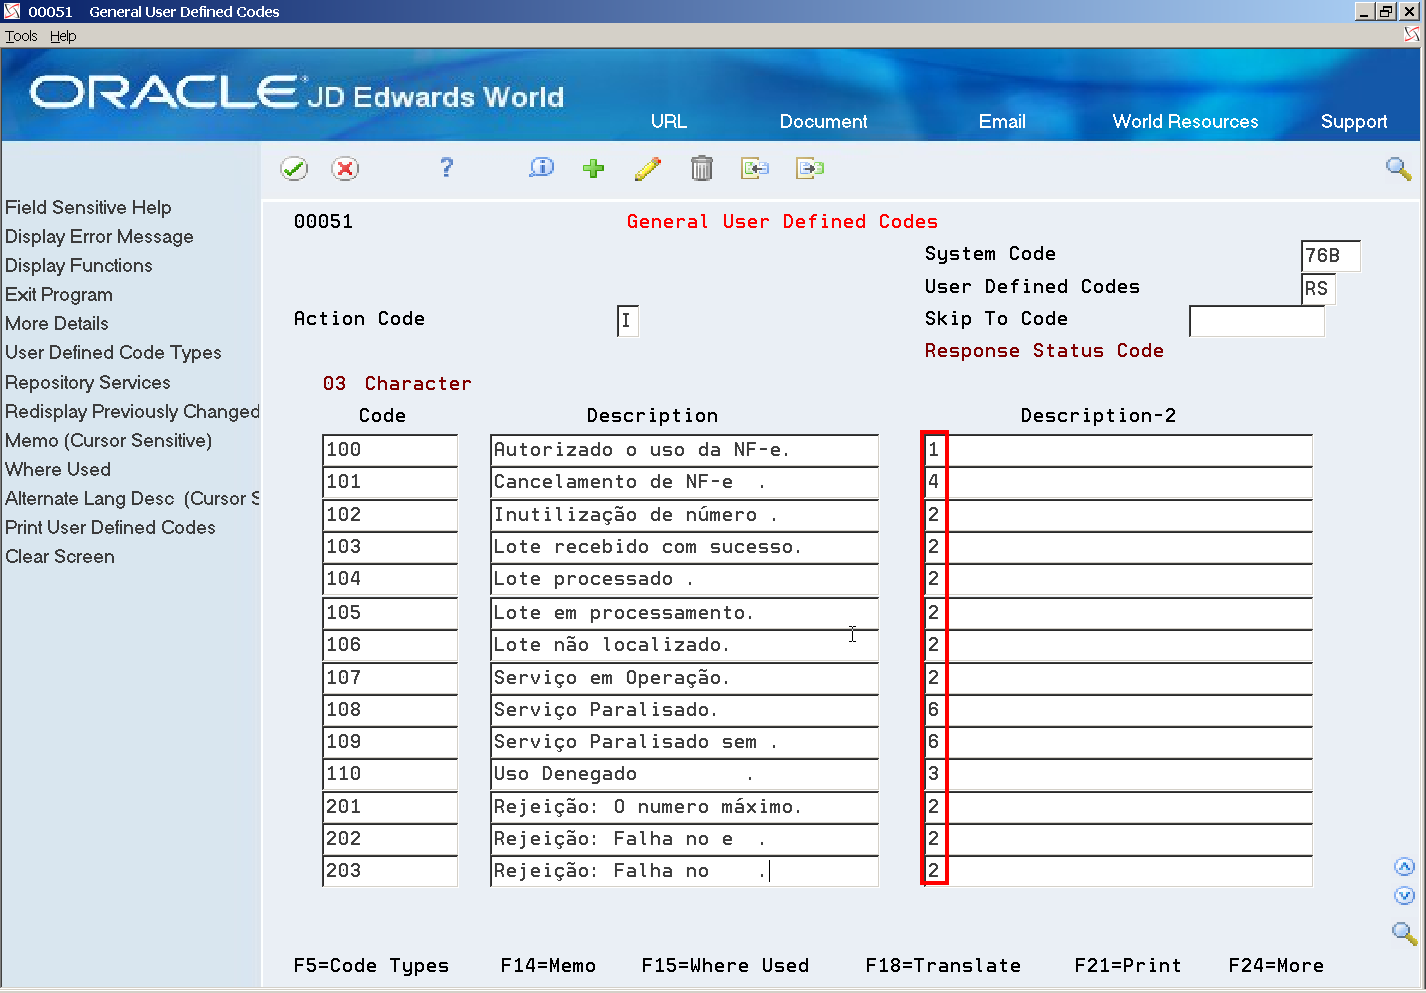Focus the Action Code input field
1426x993 pixels.
pos(628,320)
